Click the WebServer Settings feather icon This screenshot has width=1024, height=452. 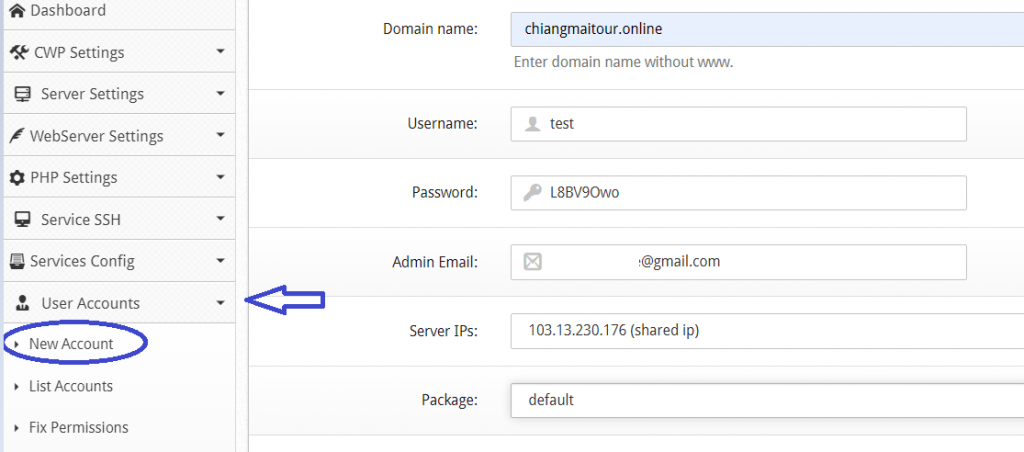tap(16, 136)
